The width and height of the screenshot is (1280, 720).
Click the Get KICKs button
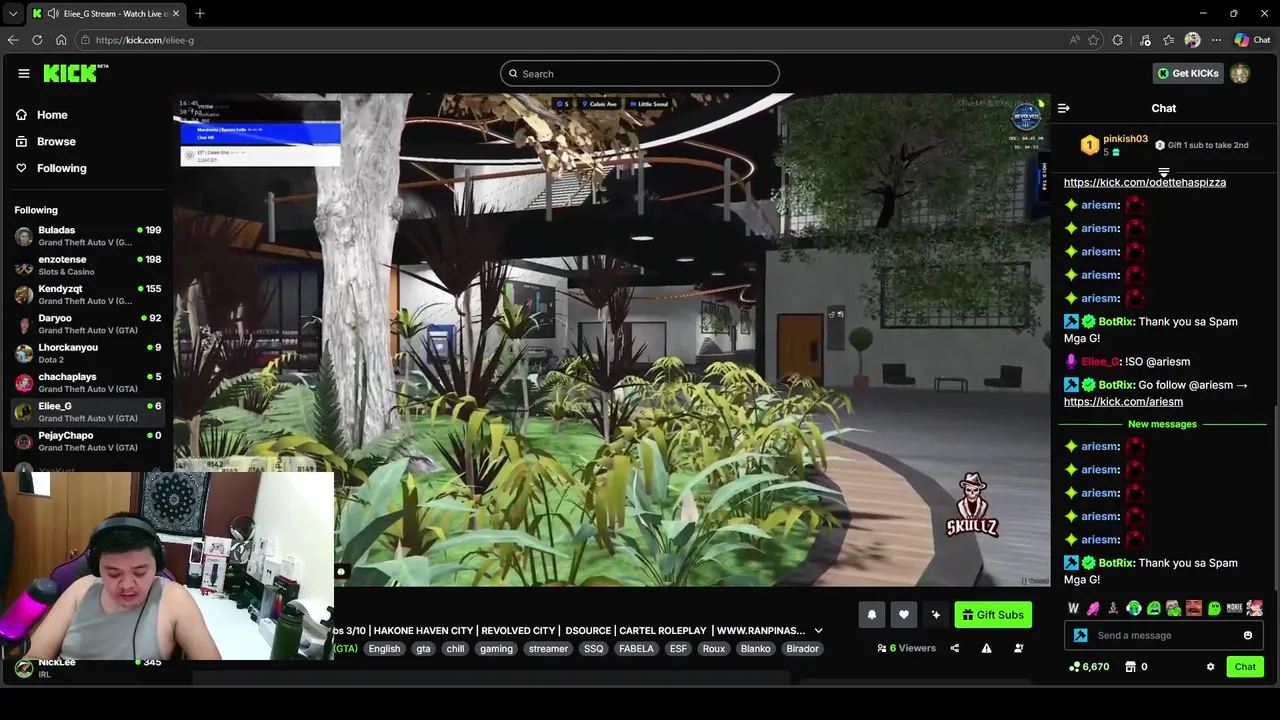[x=1188, y=73]
